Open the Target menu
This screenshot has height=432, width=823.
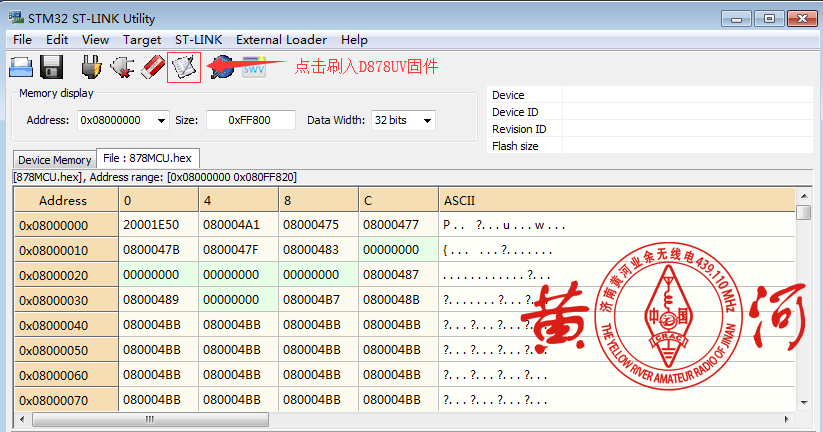coord(142,40)
